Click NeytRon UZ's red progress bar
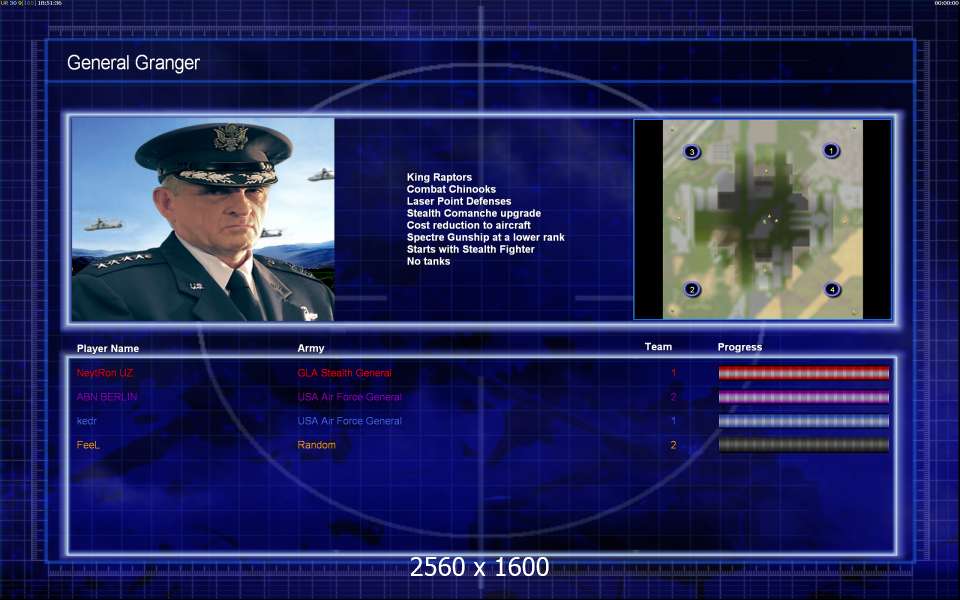This screenshot has height=600, width=960. coord(803,373)
